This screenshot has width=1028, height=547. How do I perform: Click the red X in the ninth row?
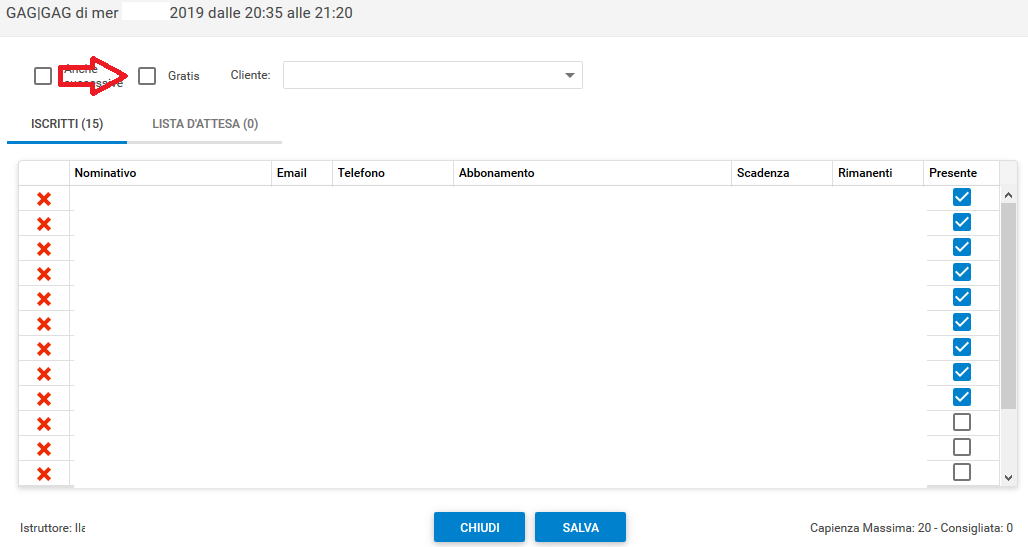coord(44,399)
